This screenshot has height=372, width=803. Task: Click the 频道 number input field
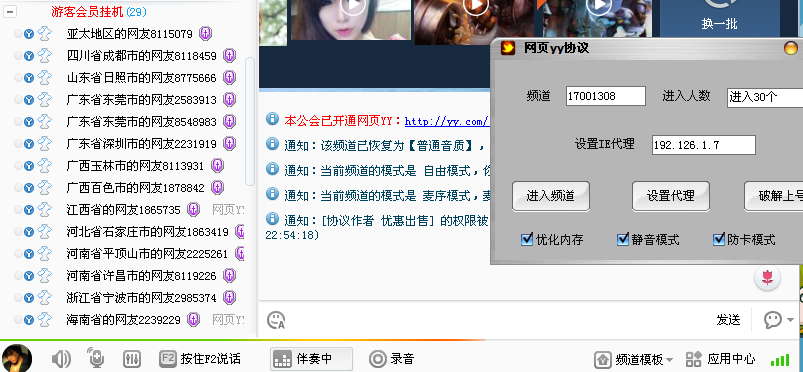pos(606,96)
